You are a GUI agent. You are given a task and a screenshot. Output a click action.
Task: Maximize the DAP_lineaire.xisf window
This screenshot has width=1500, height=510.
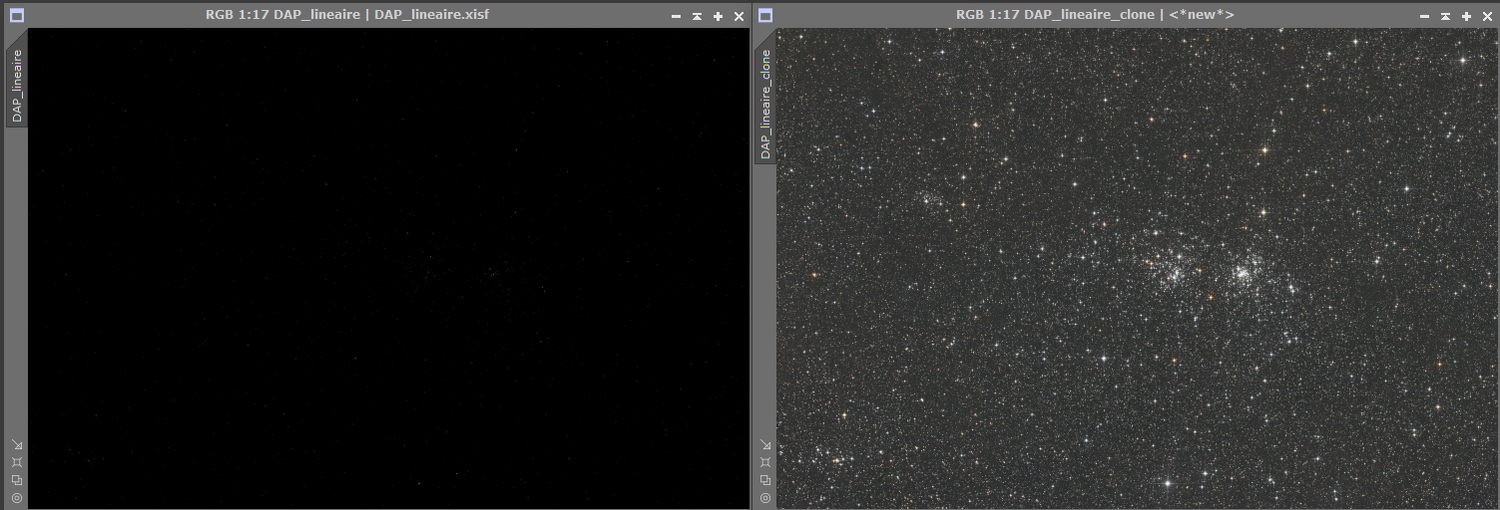tap(718, 16)
